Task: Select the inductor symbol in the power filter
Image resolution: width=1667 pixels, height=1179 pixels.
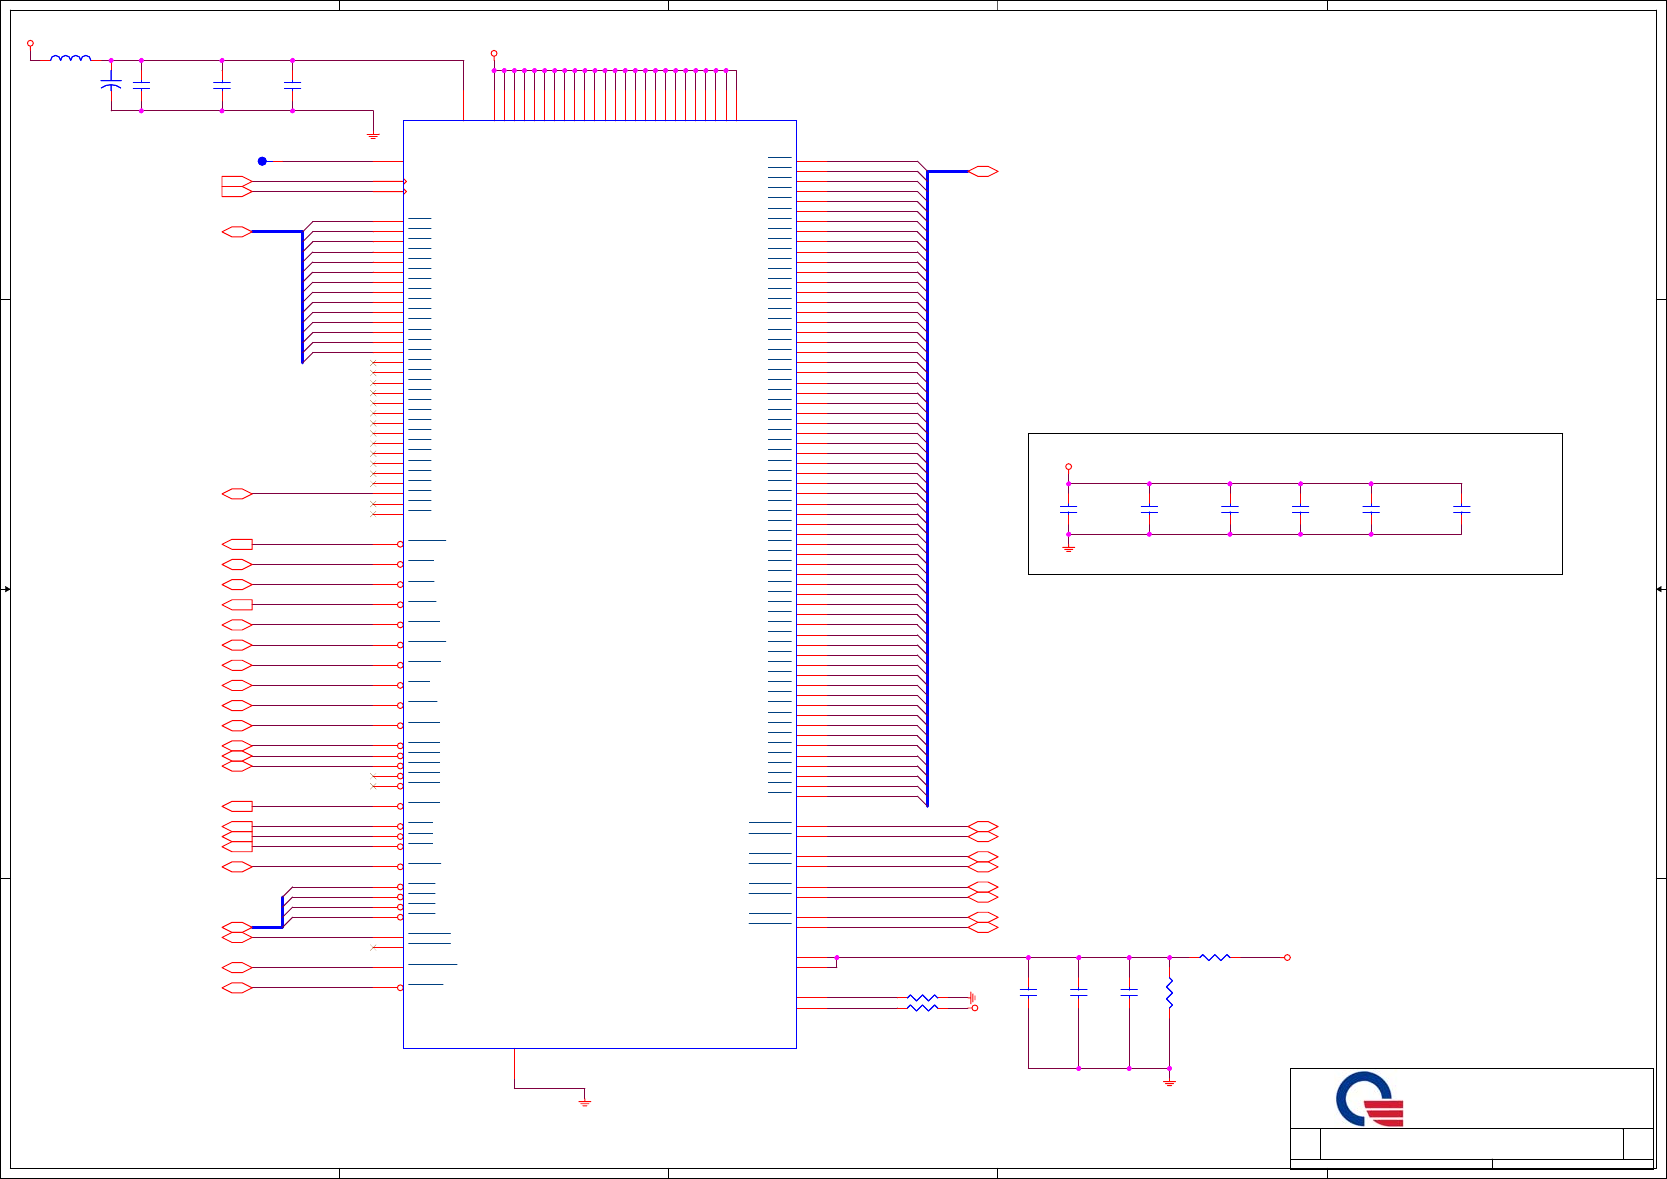Action: pos(70,58)
